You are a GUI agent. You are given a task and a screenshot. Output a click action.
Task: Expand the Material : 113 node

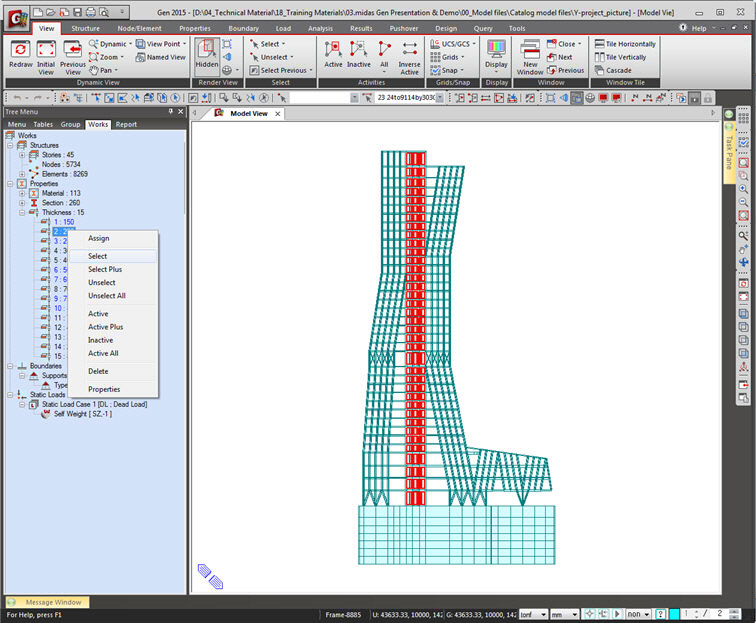coord(22,193)
